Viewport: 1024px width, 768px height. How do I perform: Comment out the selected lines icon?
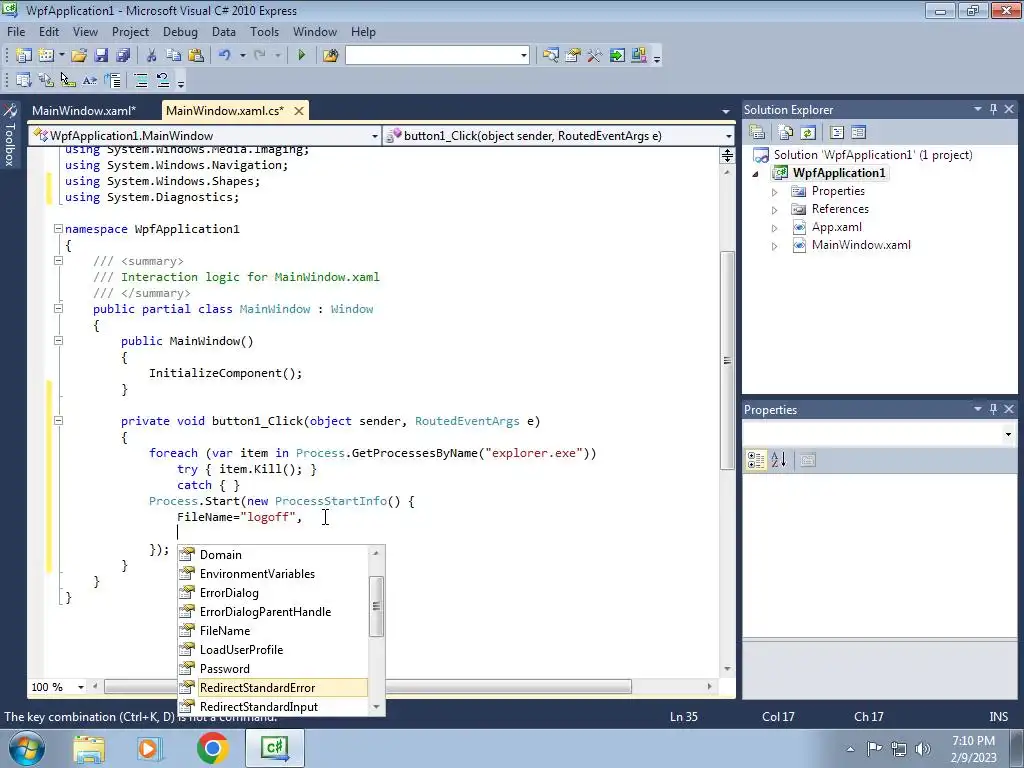pyautogui.click(x=140, y=80)
